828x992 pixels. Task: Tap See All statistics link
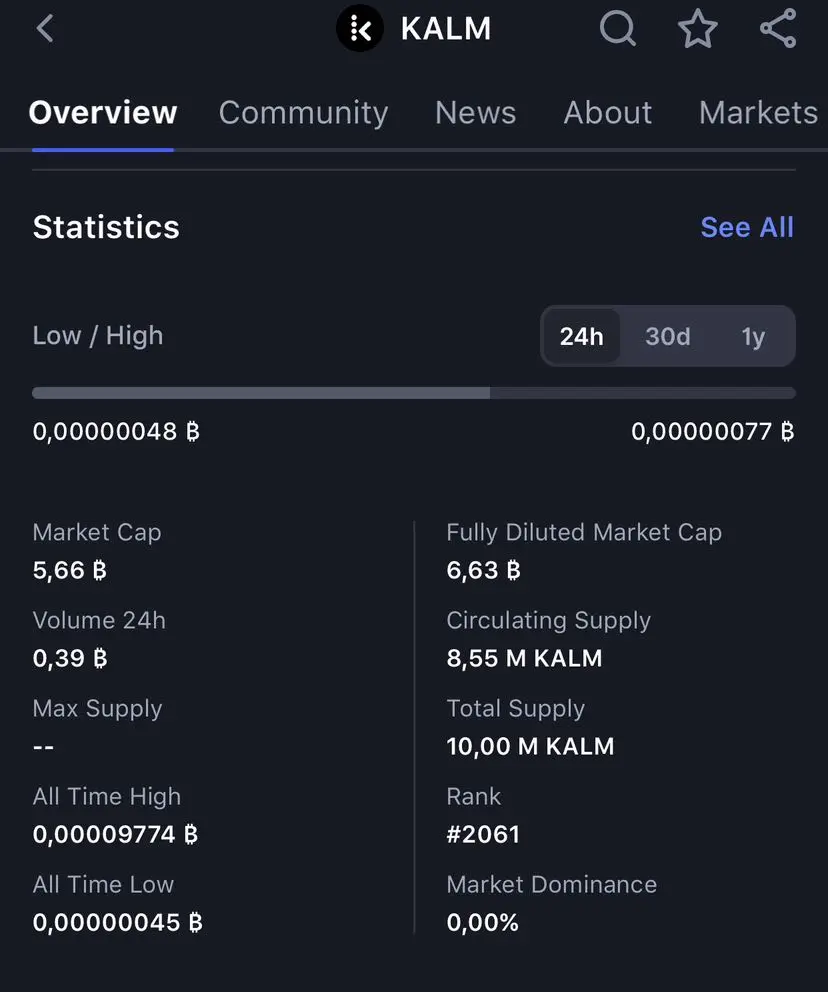[747, 228]
